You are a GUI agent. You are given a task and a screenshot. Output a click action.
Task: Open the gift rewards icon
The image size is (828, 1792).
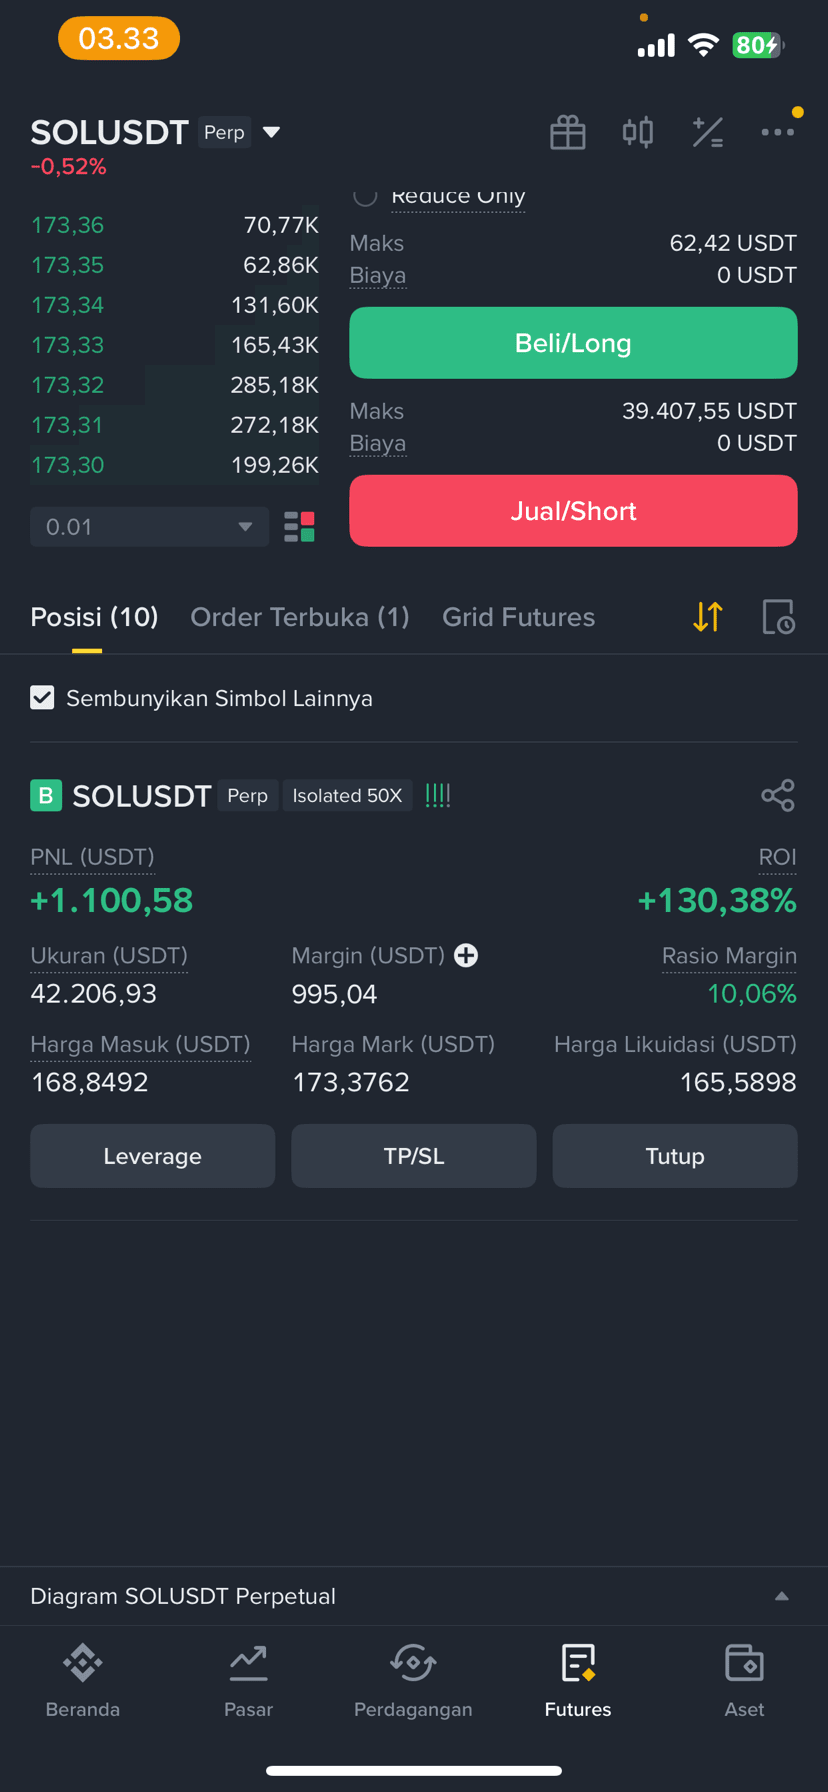pos(567,132)
